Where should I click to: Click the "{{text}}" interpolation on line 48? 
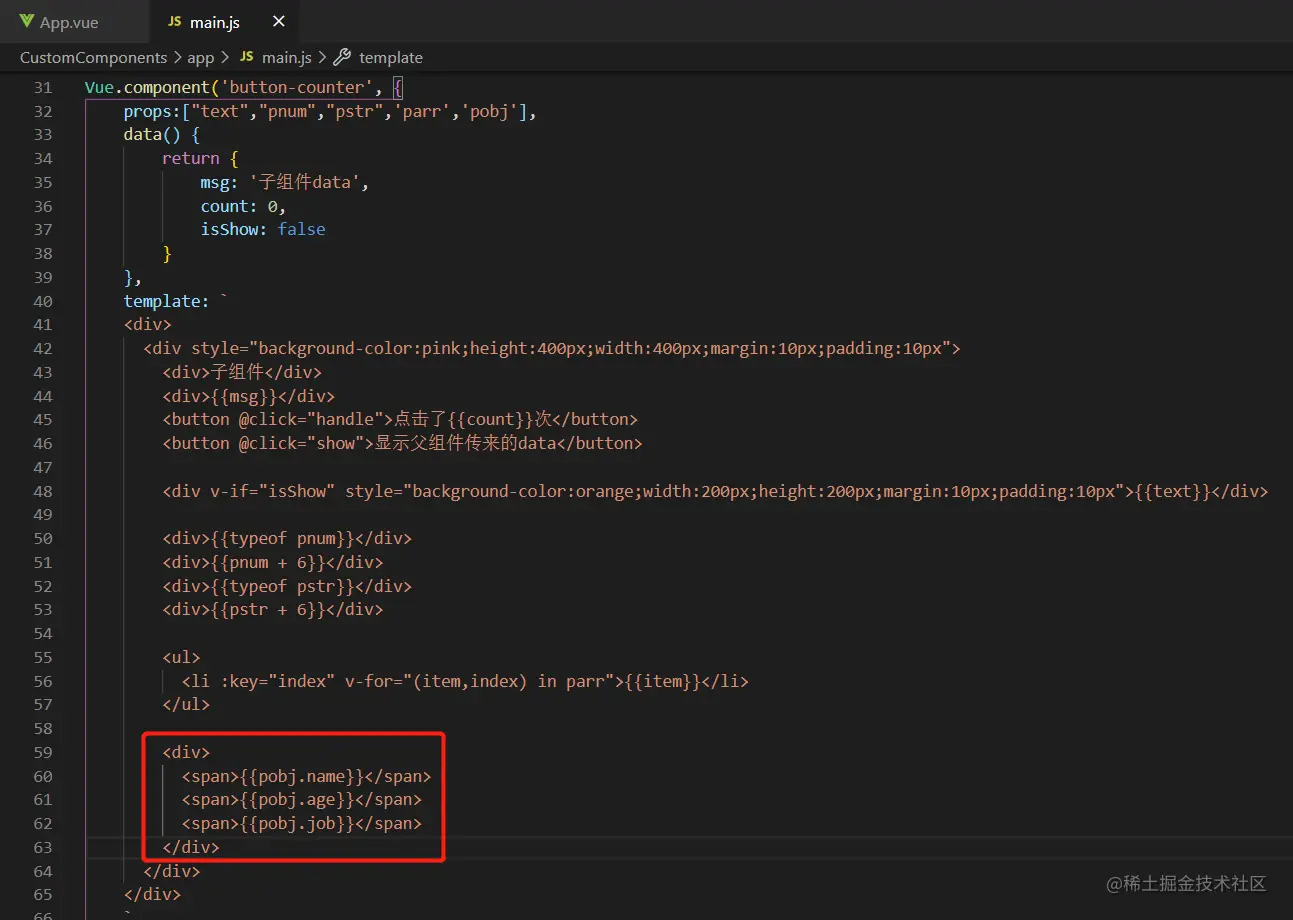(x=1171, y=491)
